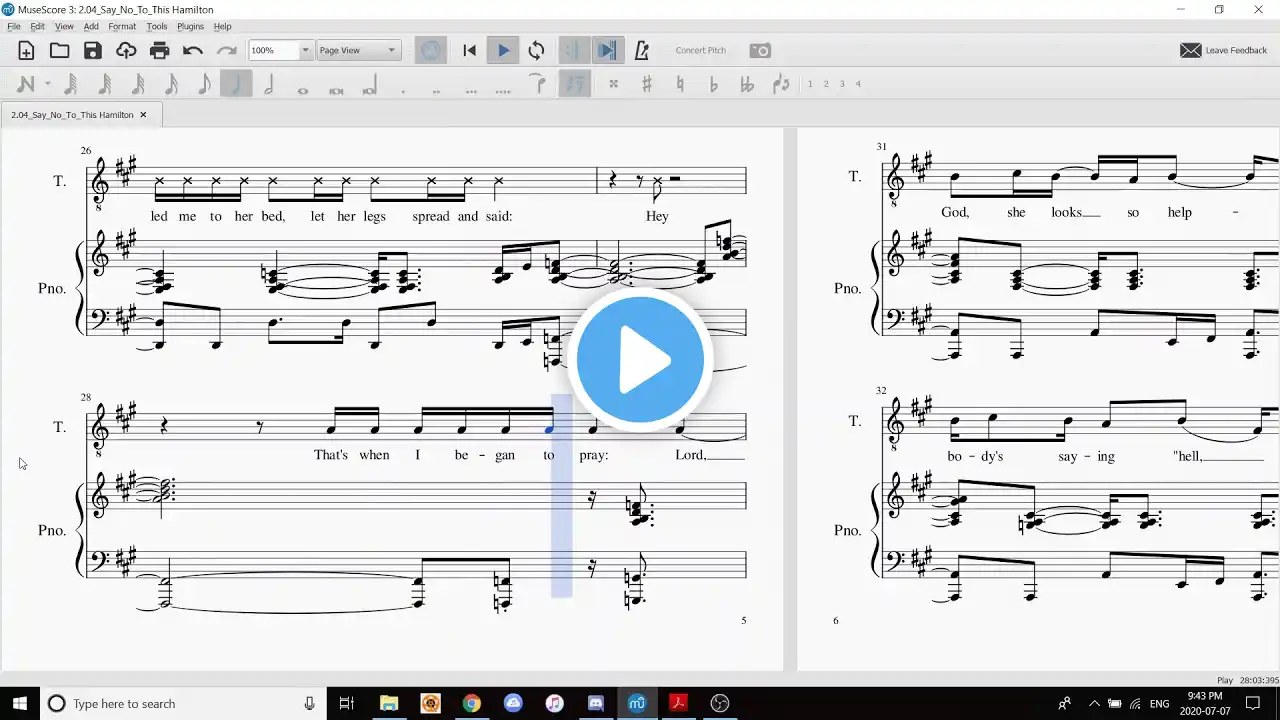
Task: Create a new score with New Score icon
Action: (26, 50)
